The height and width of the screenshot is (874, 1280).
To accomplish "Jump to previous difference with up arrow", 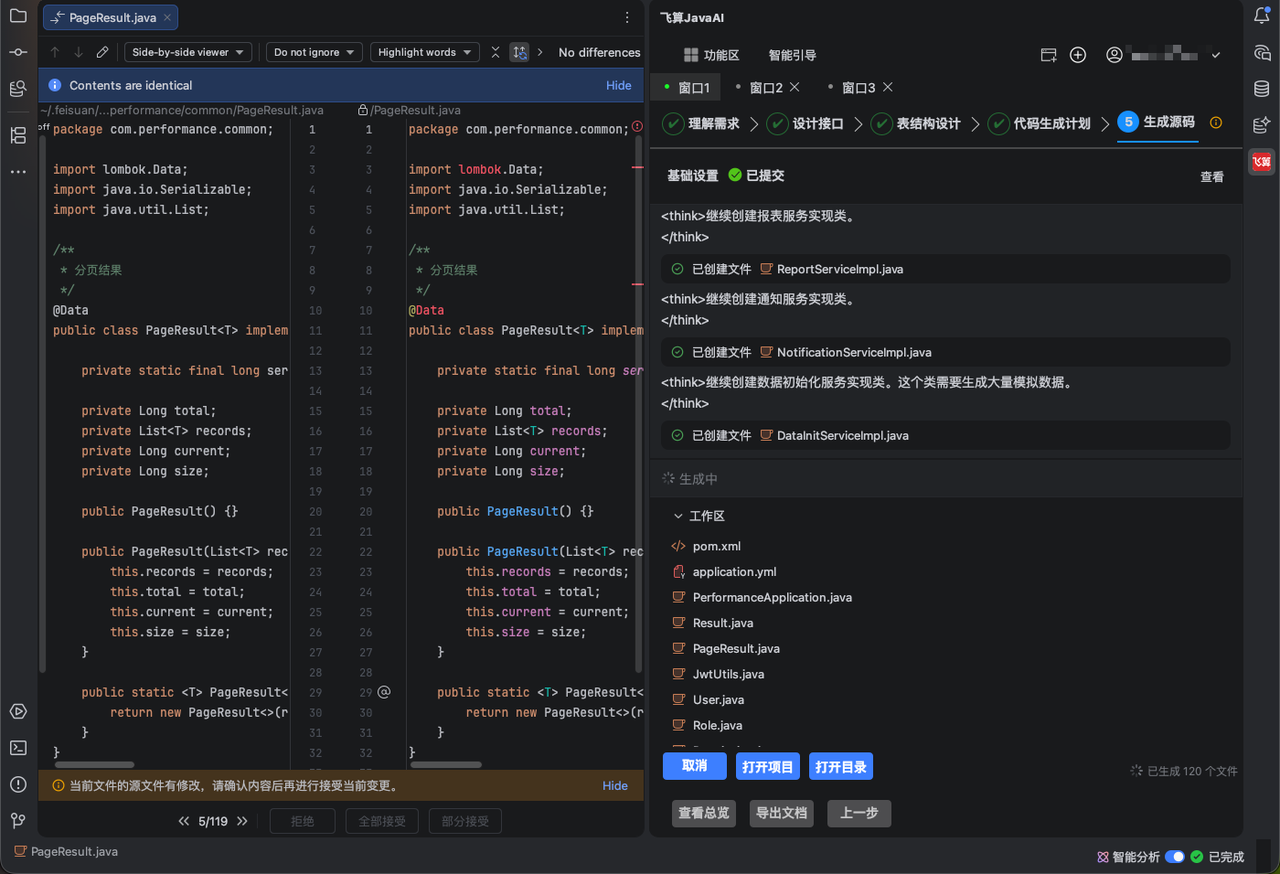I will 55,52.
